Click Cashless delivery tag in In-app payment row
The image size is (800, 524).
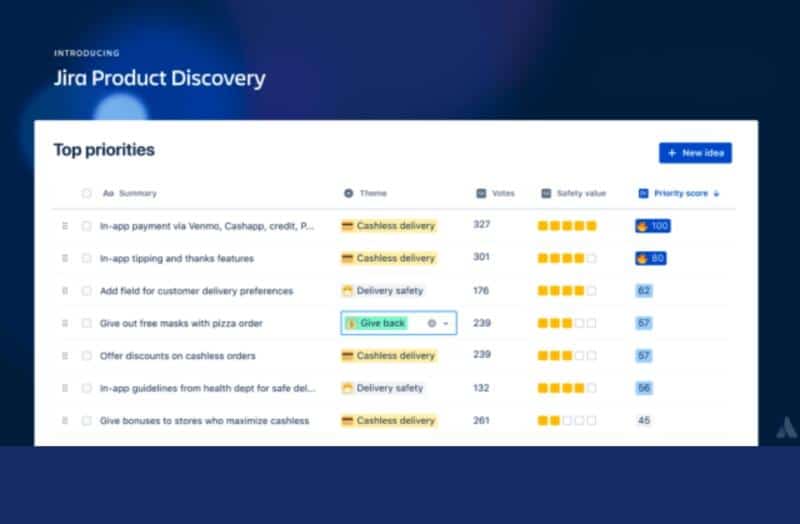point(389,226)
